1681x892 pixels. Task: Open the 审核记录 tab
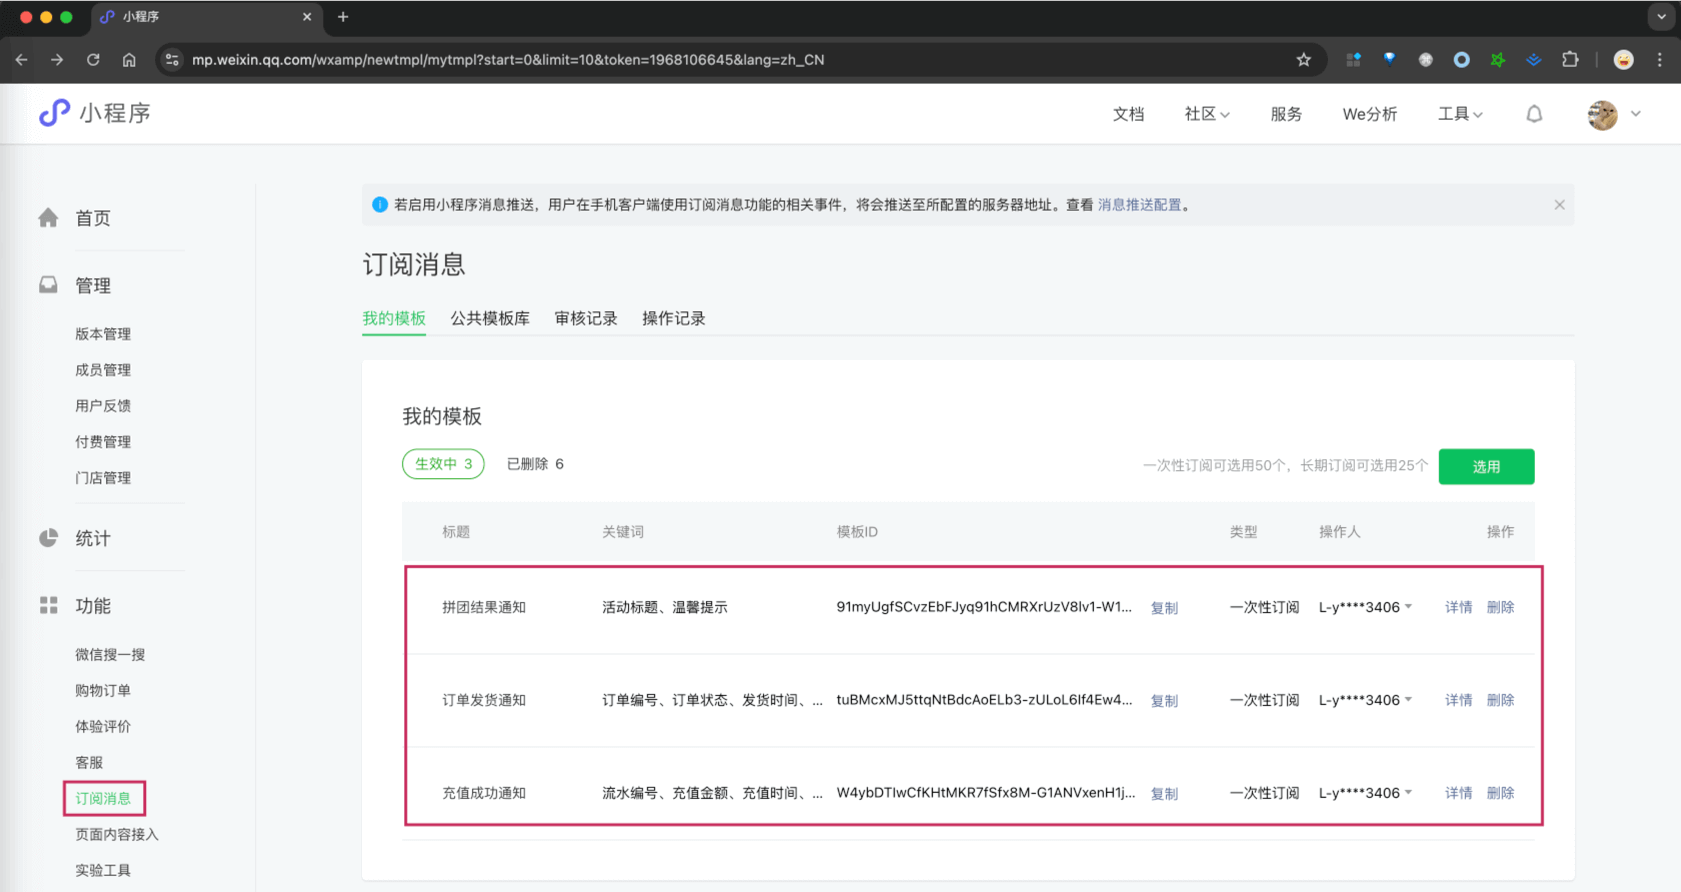point(586,318)
